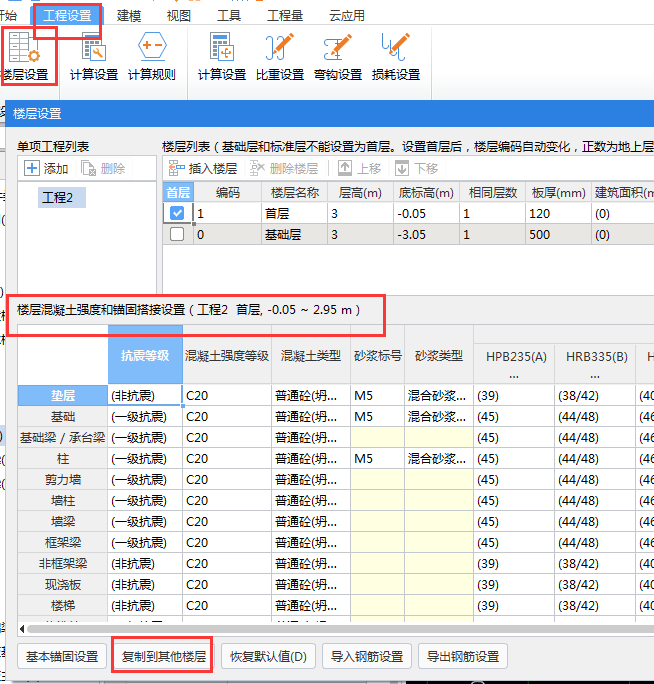
Task: Click 复制到其他楼层 button
Action: pos(163,656)
